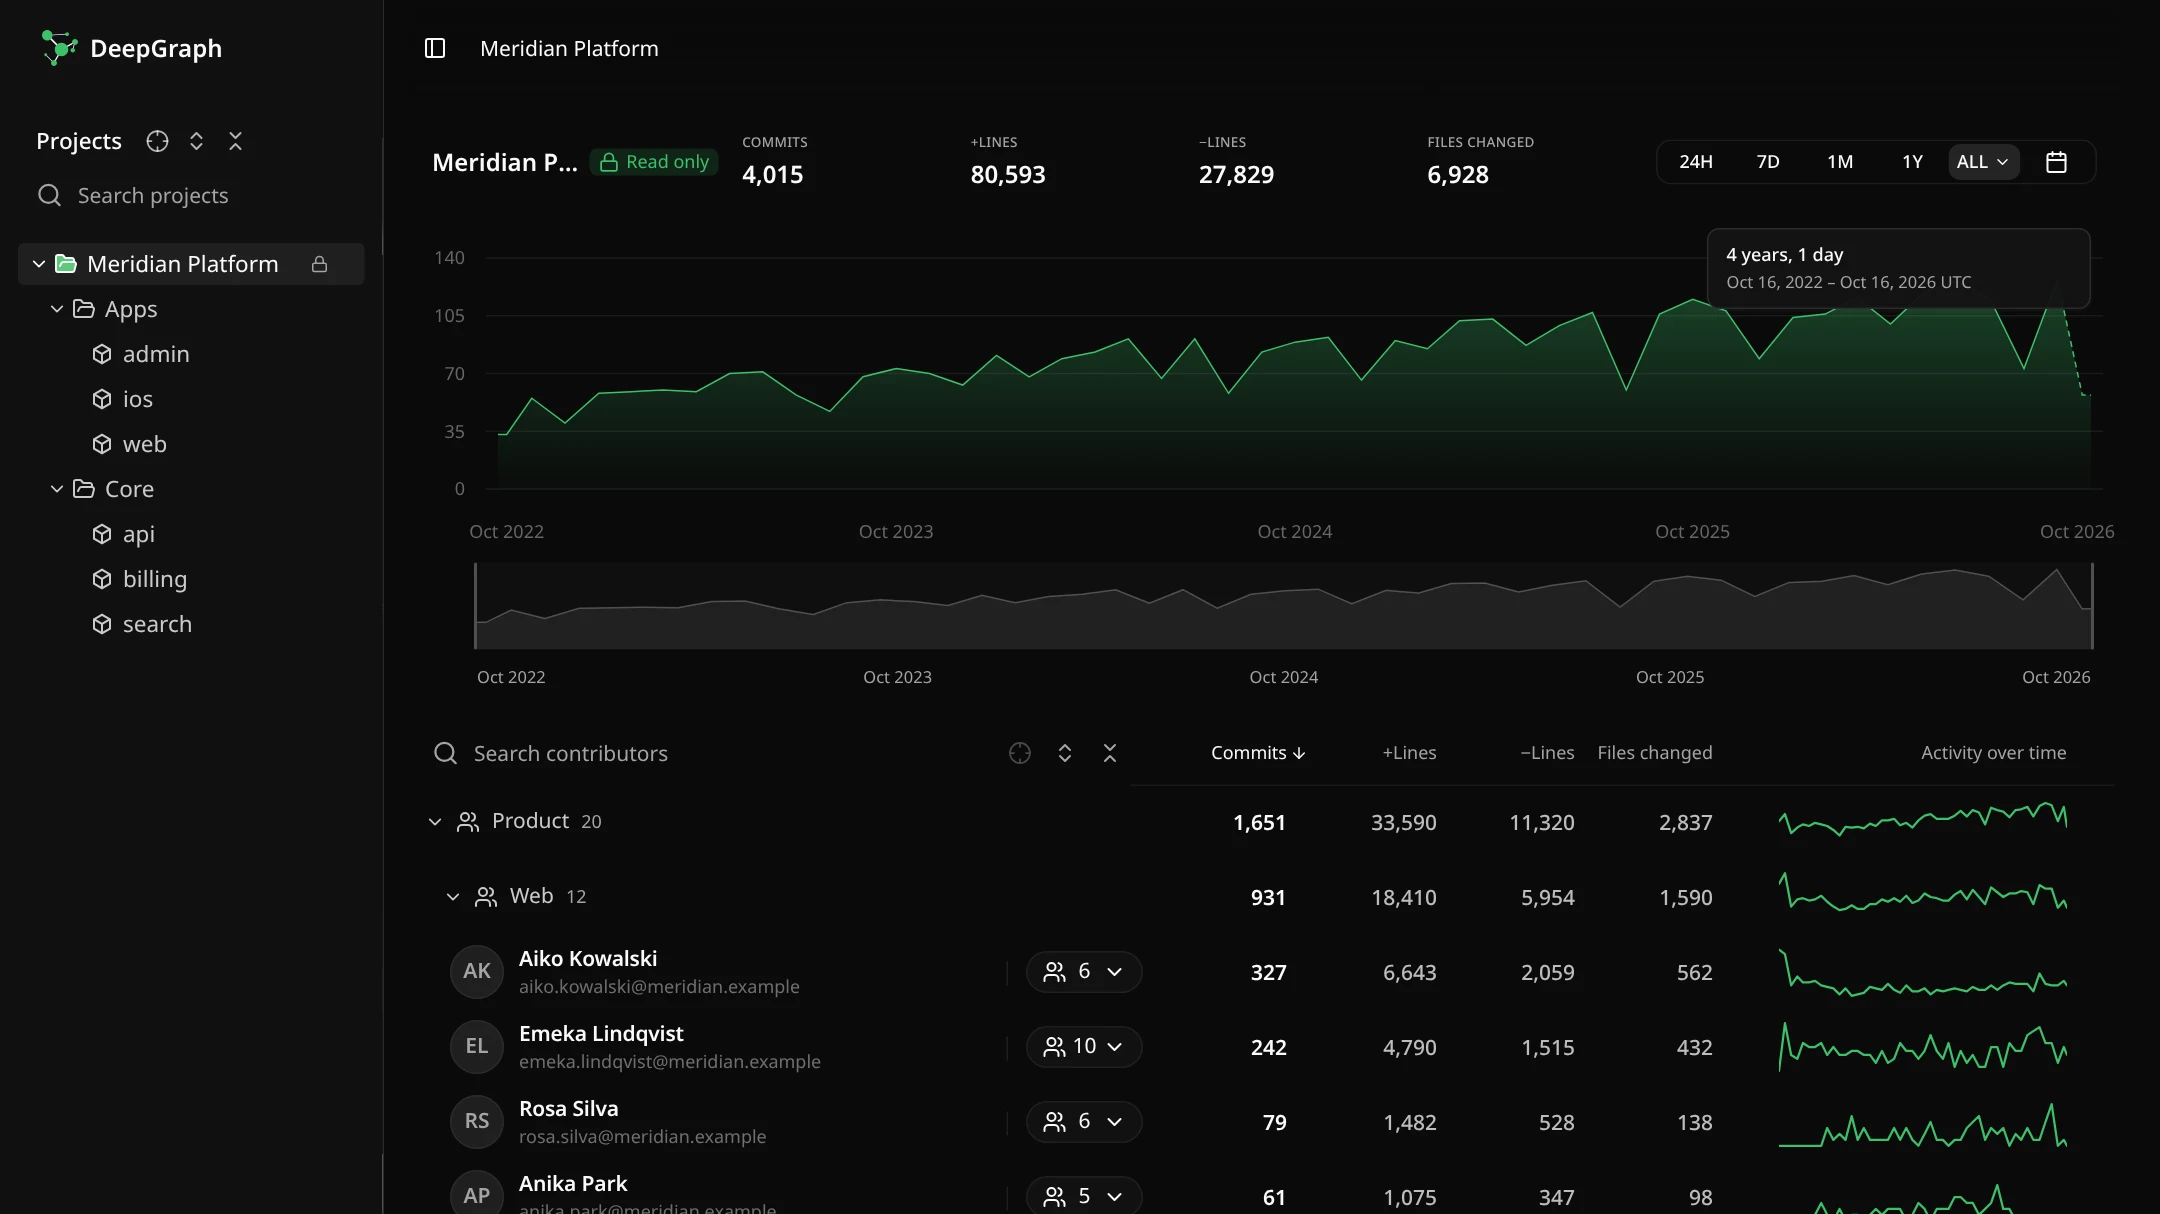Click the RS avatar for Rosa Silva
The width and height of the screenshot is (2160, 1214).
pos(477,1122)
